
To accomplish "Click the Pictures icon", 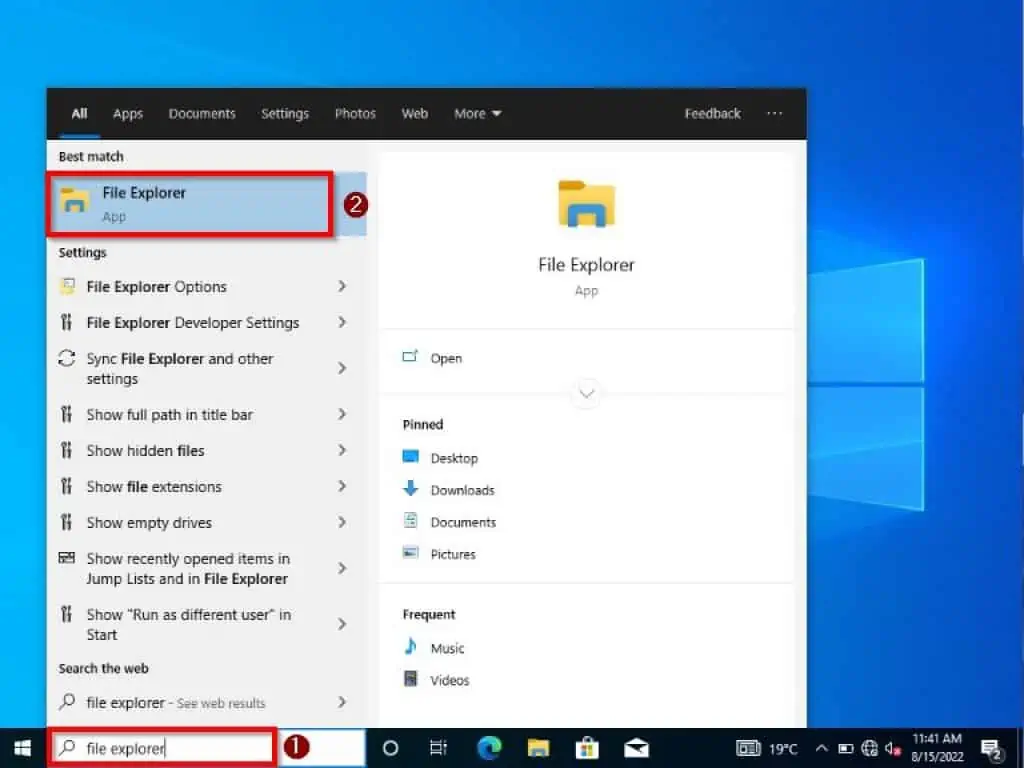I will click(x=411, y=552).
